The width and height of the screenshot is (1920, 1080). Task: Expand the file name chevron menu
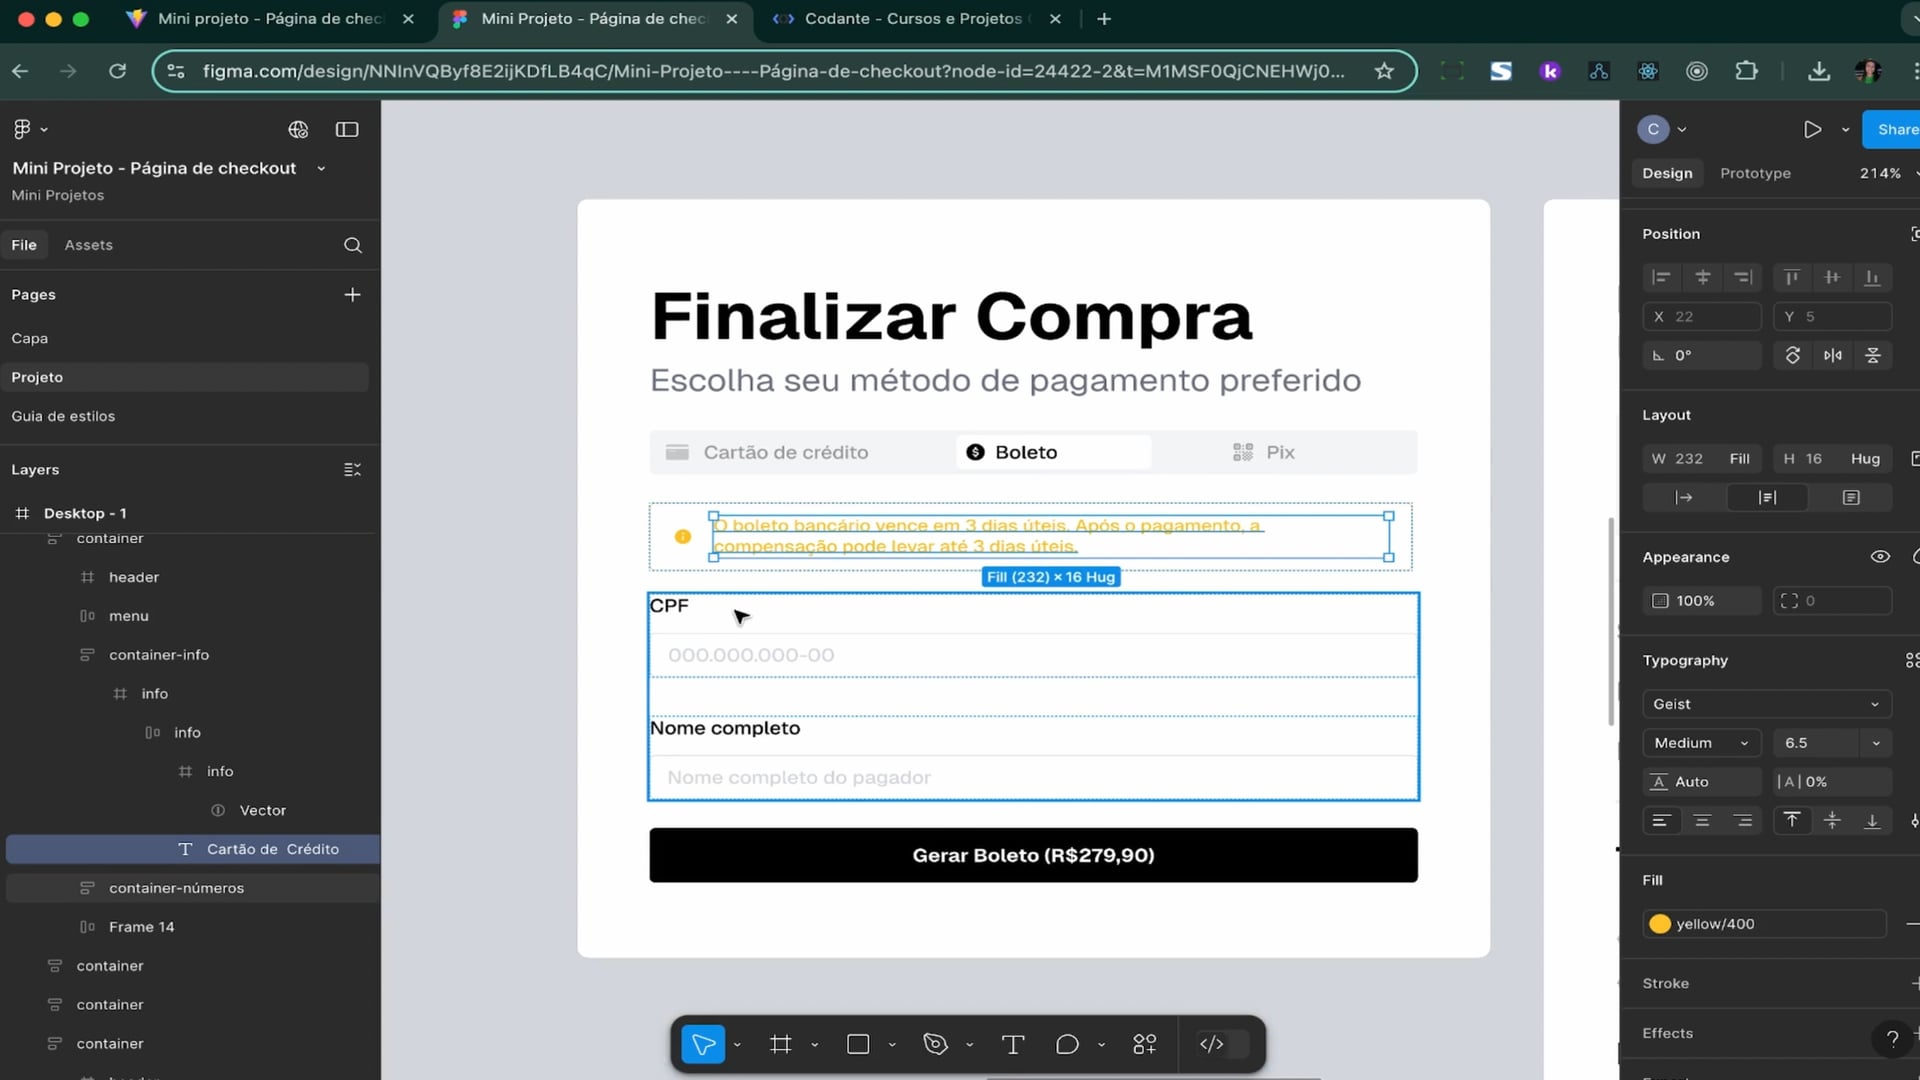pyautogui.click(x=321, y=169)
